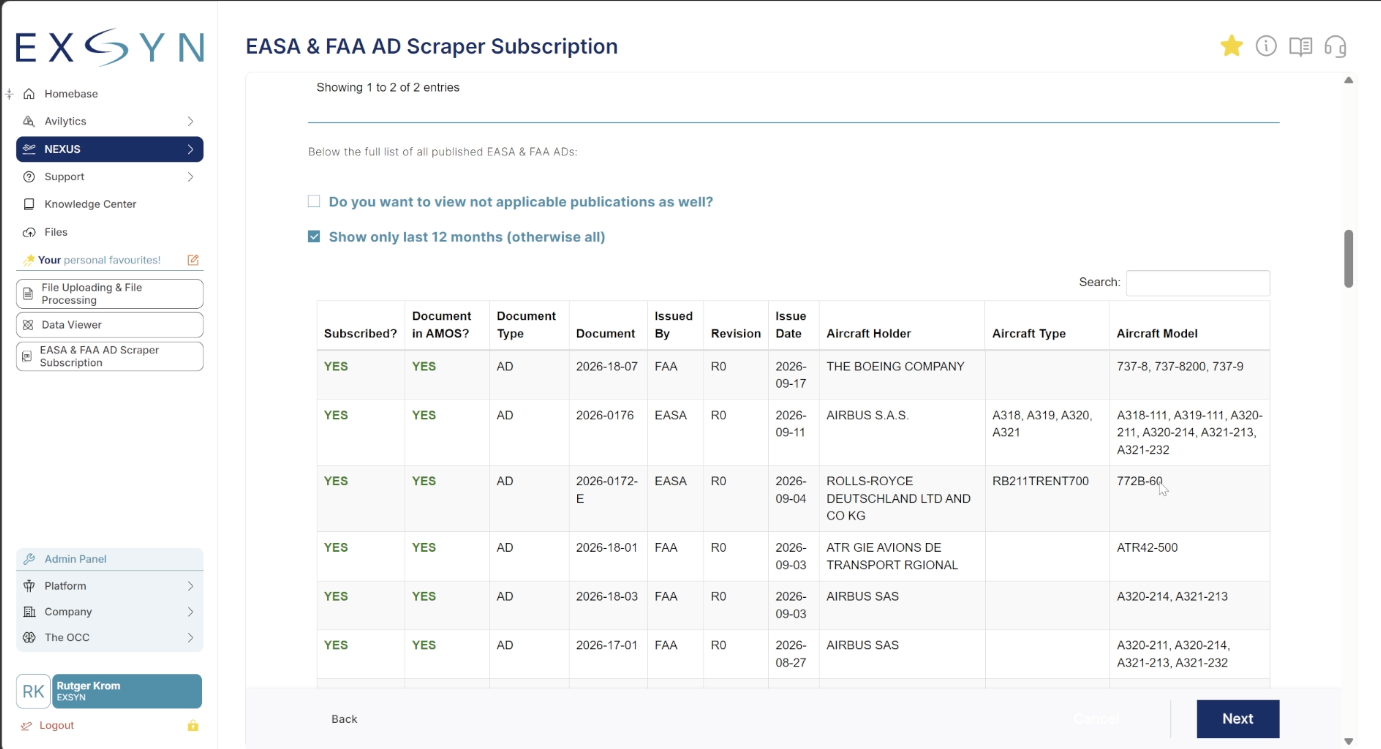Click ATR42-500 aircraft model cell
This screenshot has height=749, width=1381.
tap(1189, 556)
